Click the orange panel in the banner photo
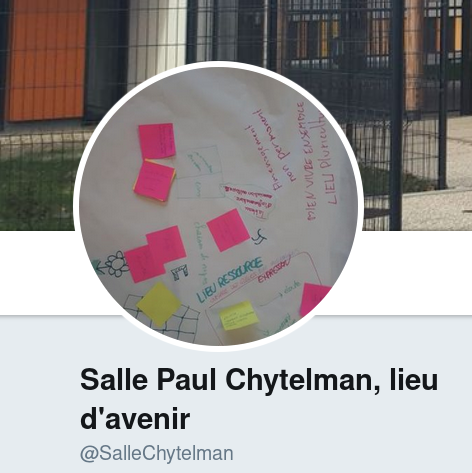 pos(46,60)
